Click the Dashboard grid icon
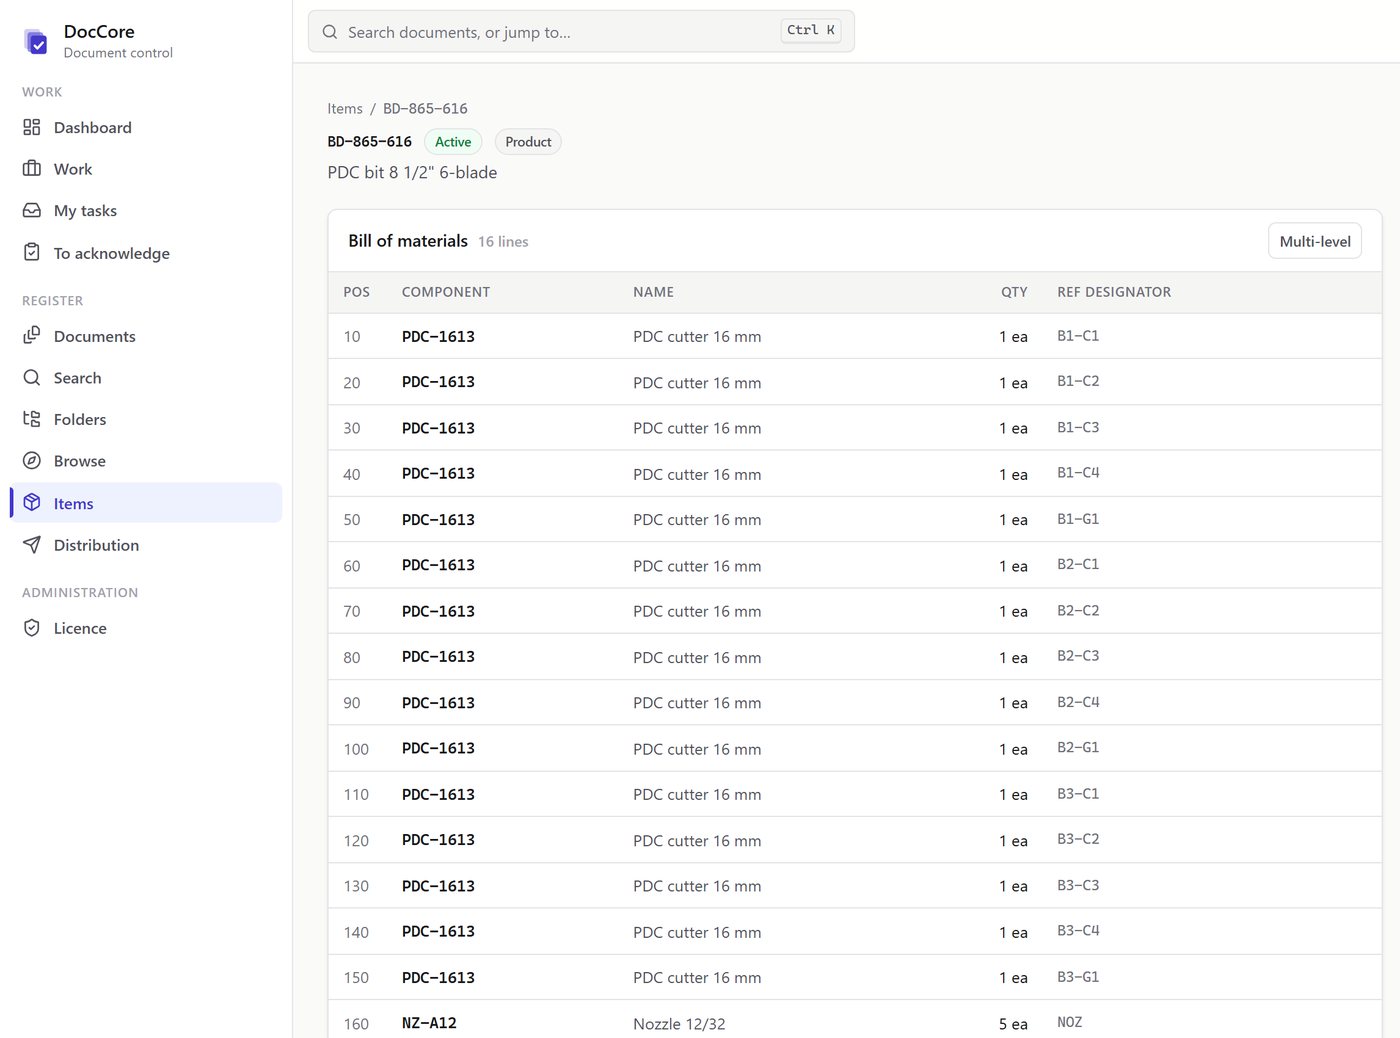The image size is (1400, 1038). tap(32, 127)
